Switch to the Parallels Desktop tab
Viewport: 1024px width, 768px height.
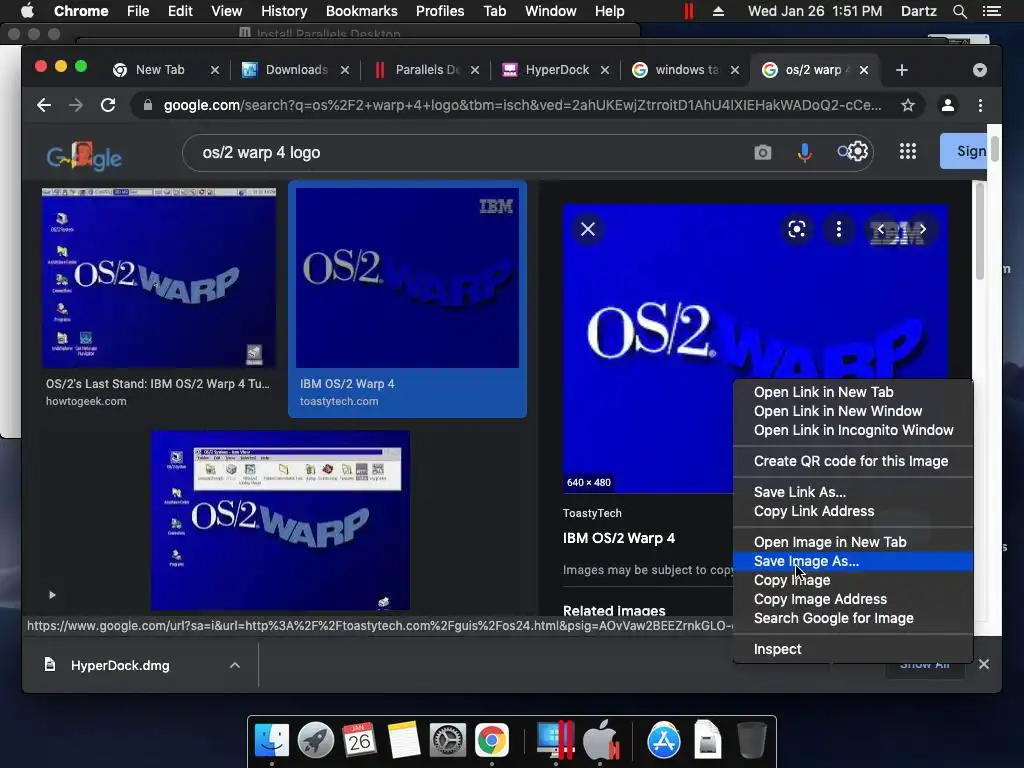pyautogui.click(x=427, y=70)
